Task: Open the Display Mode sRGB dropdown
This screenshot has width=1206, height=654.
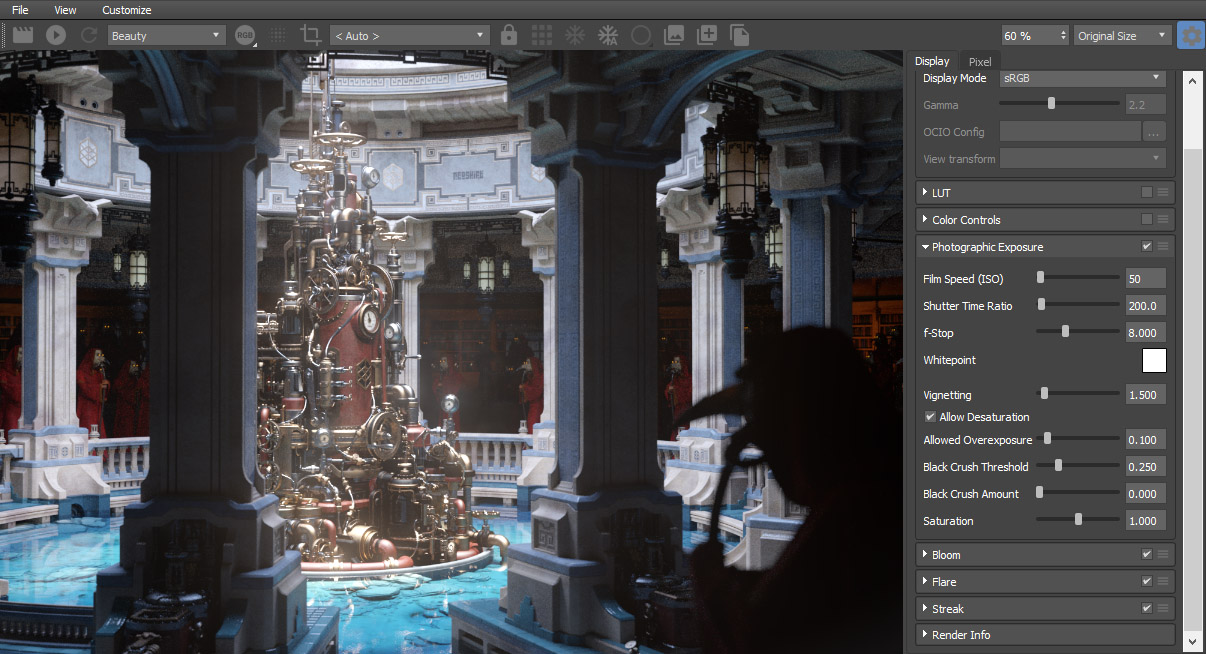Action: (x=1083, y=78)
